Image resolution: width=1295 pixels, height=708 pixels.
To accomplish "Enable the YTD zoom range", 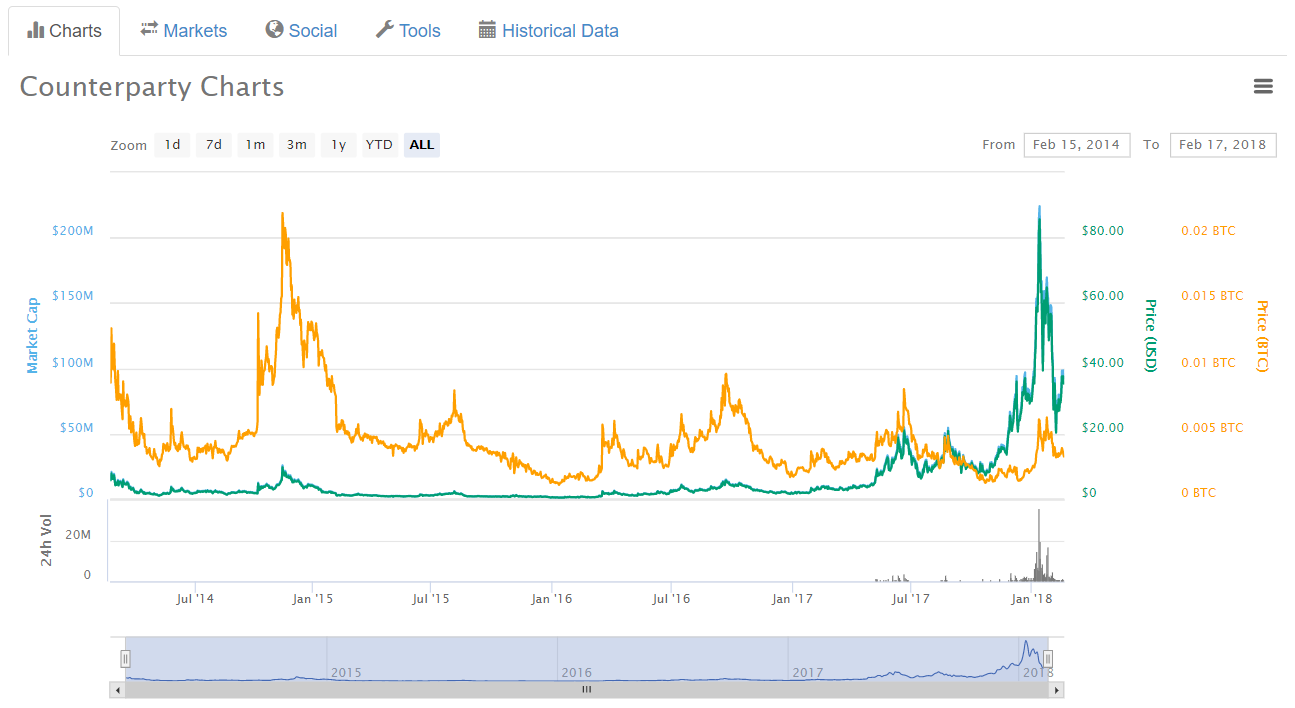I will point(378,144).
